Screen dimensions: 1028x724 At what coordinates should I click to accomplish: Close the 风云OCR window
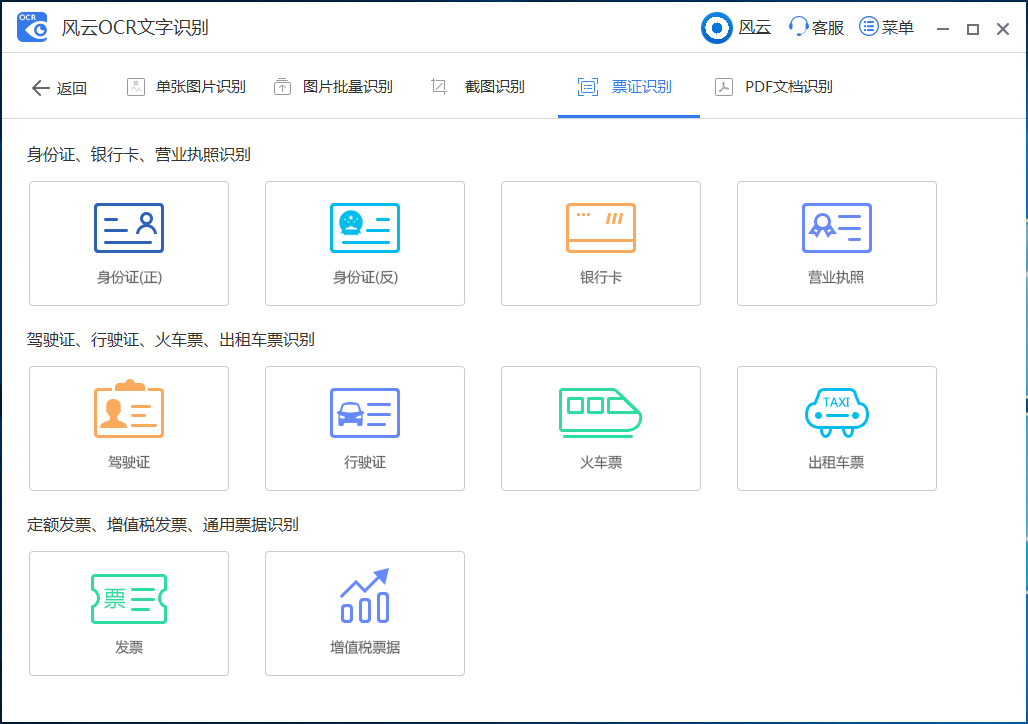pyautogui.click(x=1002, y=29)
